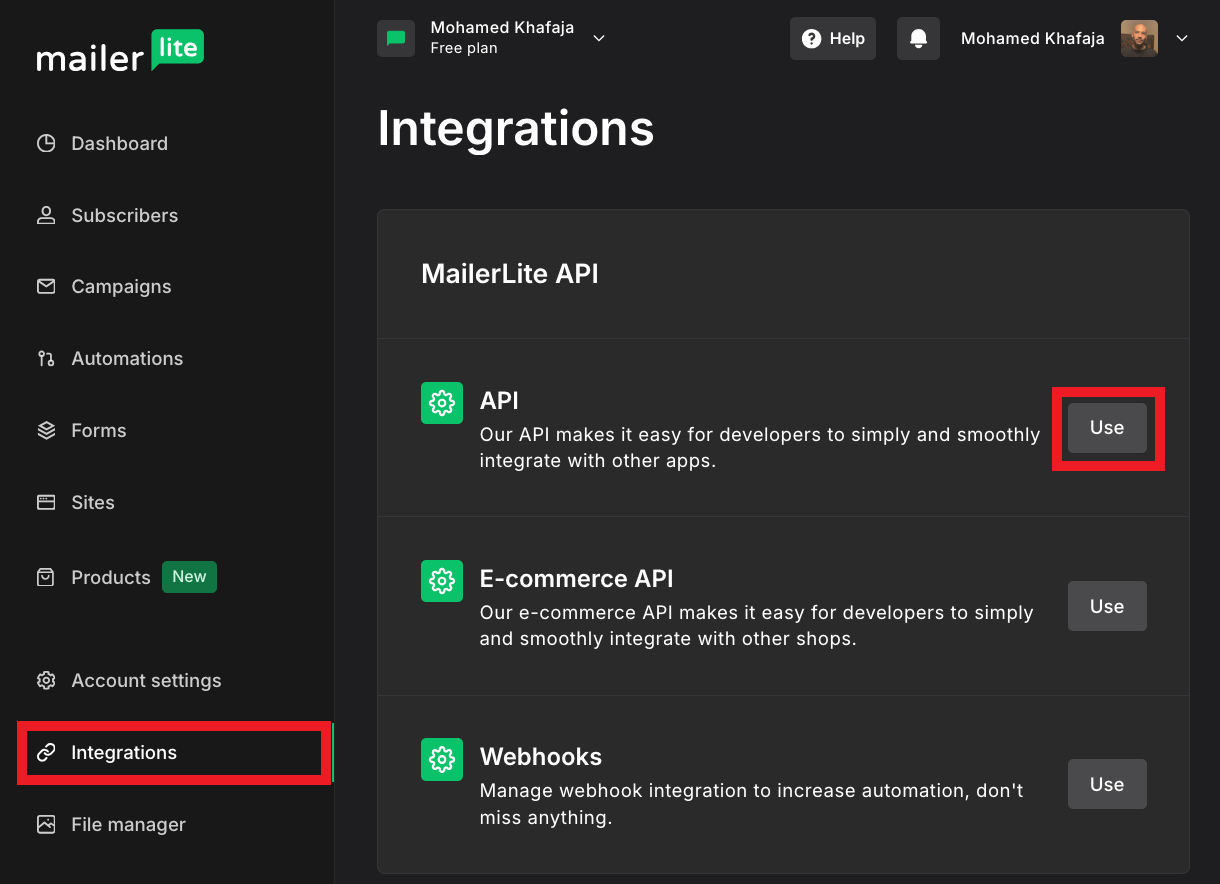Click the Sites browser icon
This screenshot has width=1220, height=884.
point(46,502)
